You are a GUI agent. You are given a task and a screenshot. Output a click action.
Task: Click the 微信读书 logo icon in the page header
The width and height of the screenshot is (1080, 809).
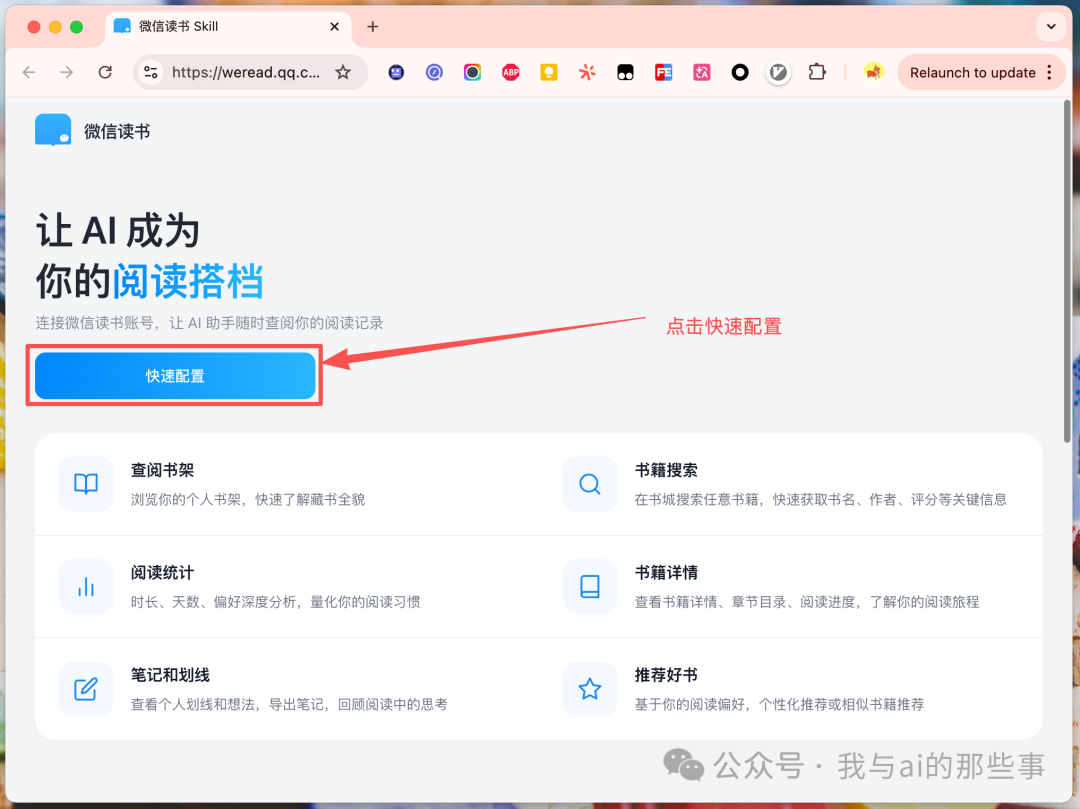click(x=53, y=130)
